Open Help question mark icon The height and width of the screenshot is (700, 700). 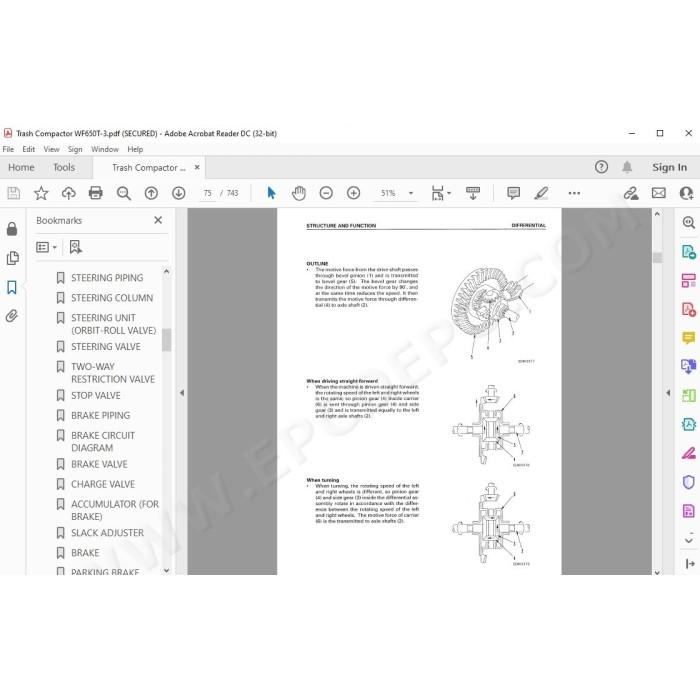tap(601, 167)
